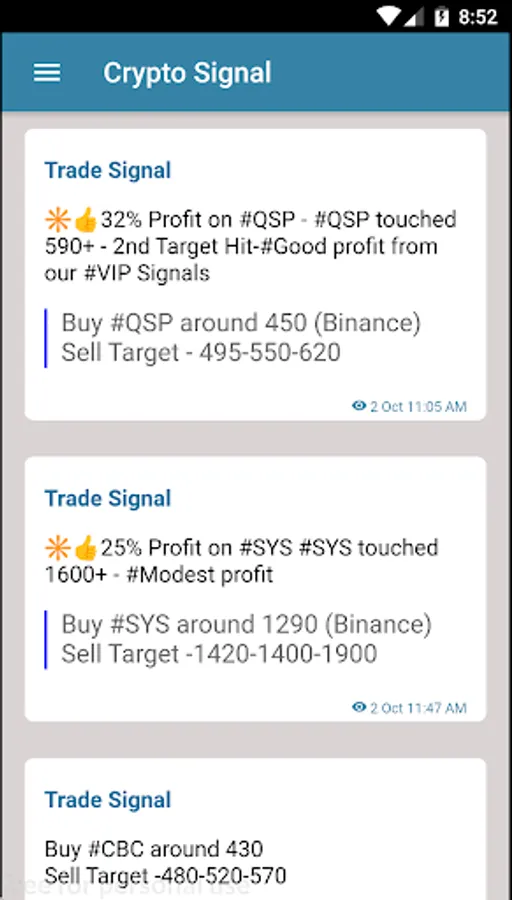Tap the battery icon in status bar
The image size is (512, 900).
442,16
